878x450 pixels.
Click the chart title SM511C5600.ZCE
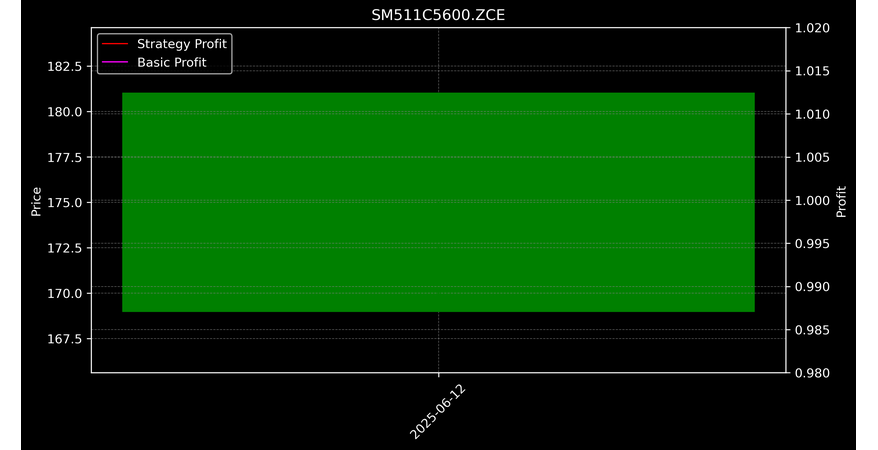pos(438,15)
